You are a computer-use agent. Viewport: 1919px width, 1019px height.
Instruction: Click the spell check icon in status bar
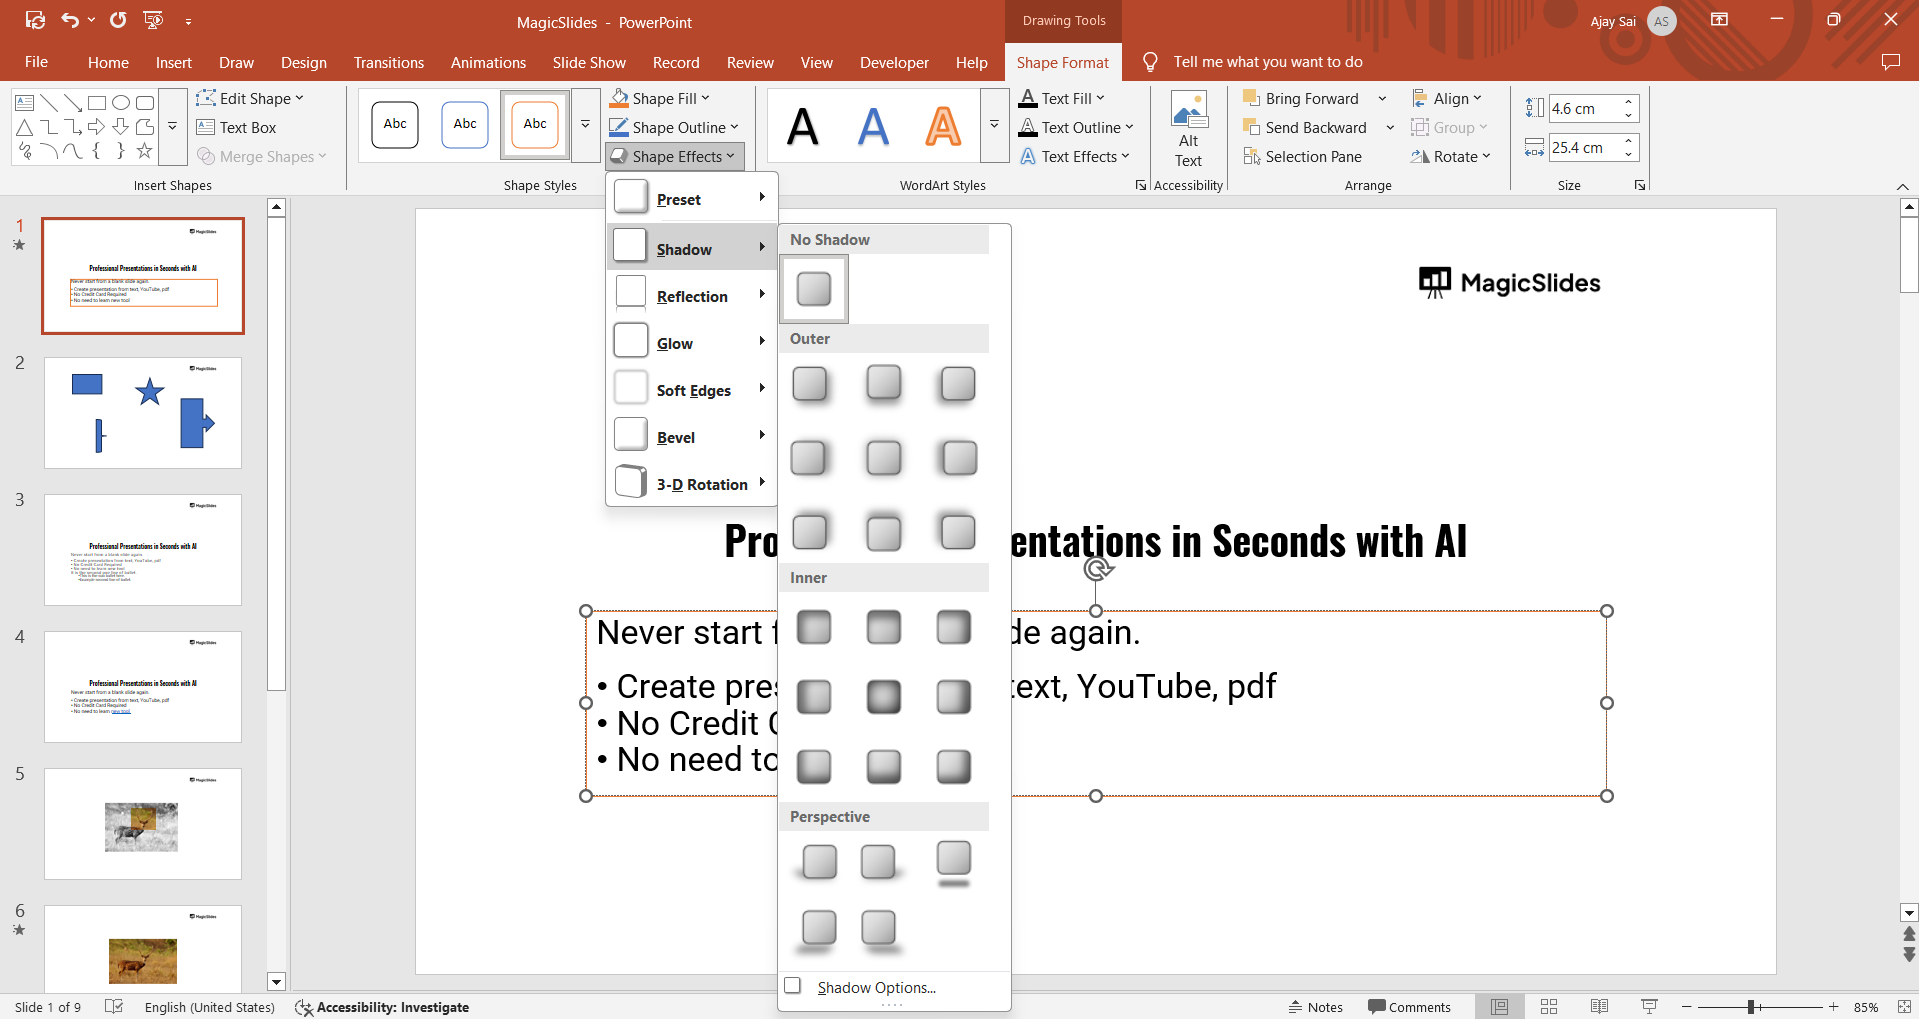pyautogui.click(x=114, y=1007)
